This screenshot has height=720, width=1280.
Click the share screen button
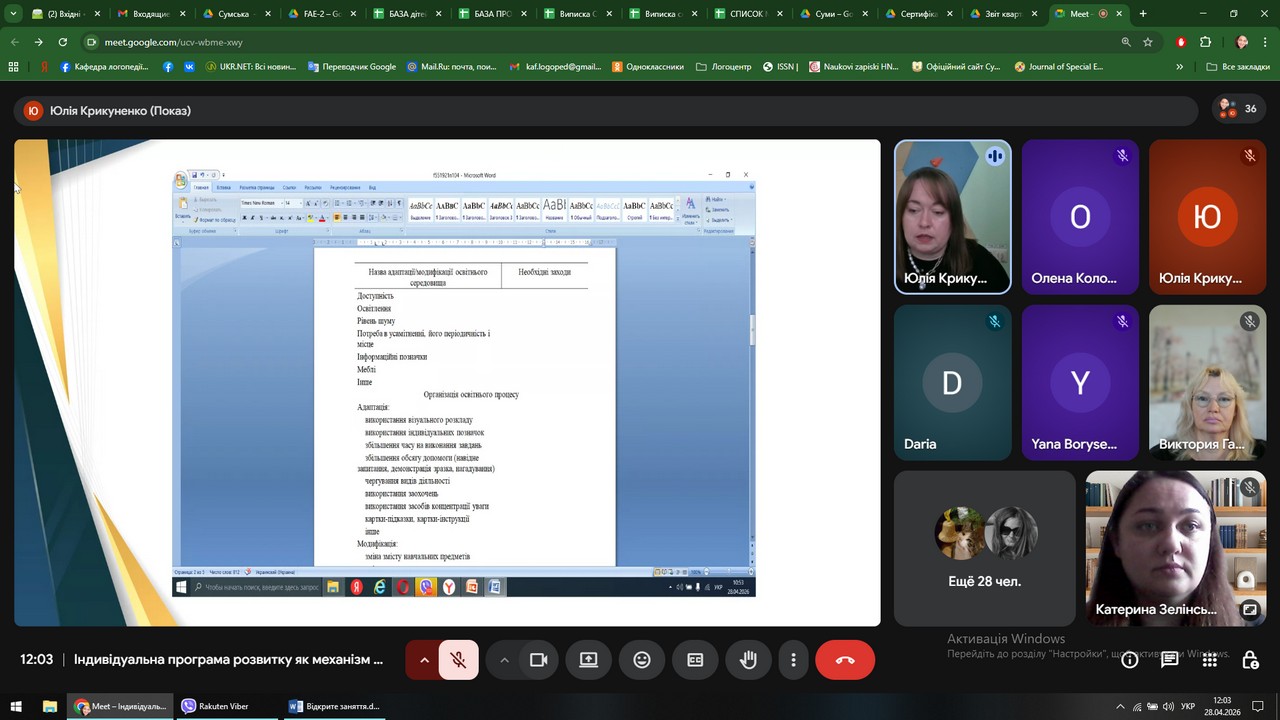click(588, 660)
